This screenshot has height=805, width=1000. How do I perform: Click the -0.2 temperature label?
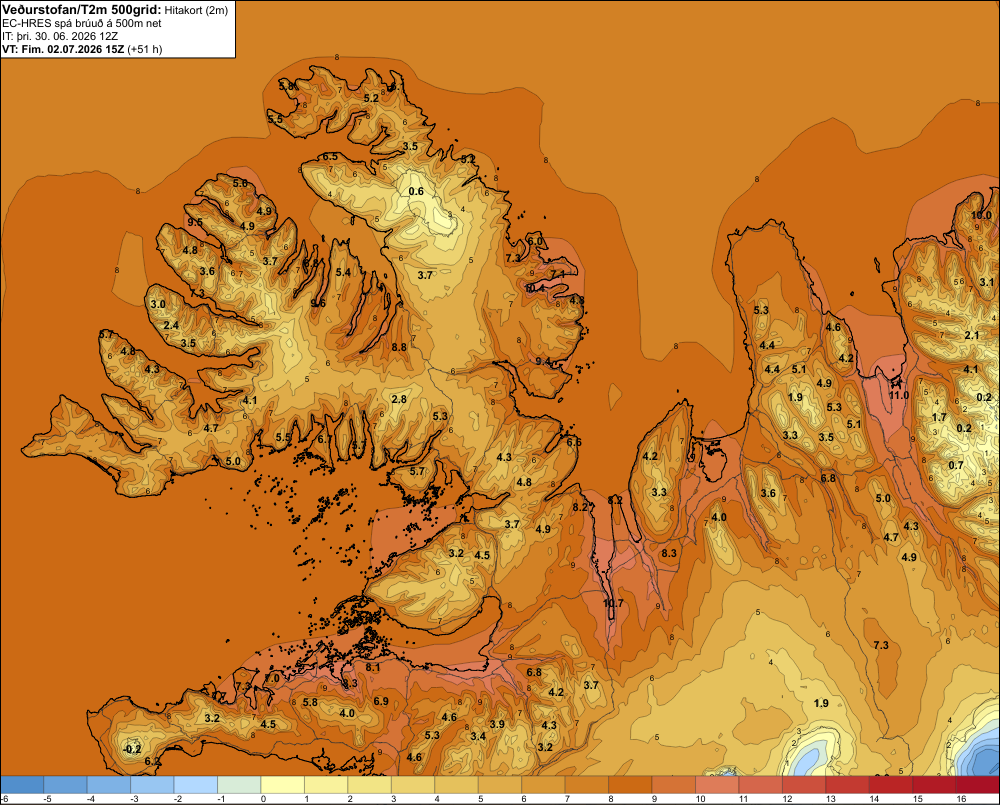click(131, 749)
